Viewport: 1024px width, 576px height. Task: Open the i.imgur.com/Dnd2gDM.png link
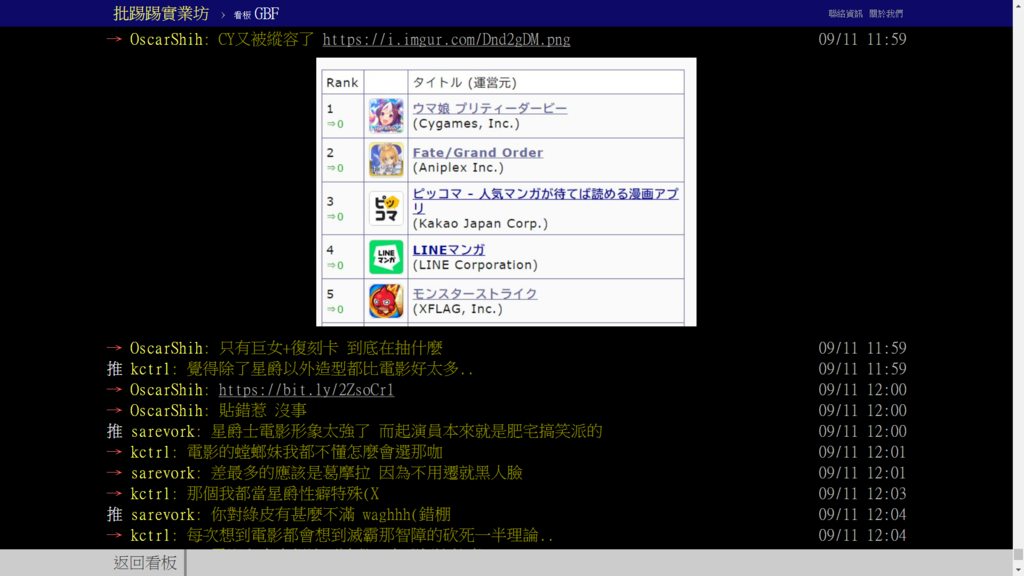[x=446, y=39]
